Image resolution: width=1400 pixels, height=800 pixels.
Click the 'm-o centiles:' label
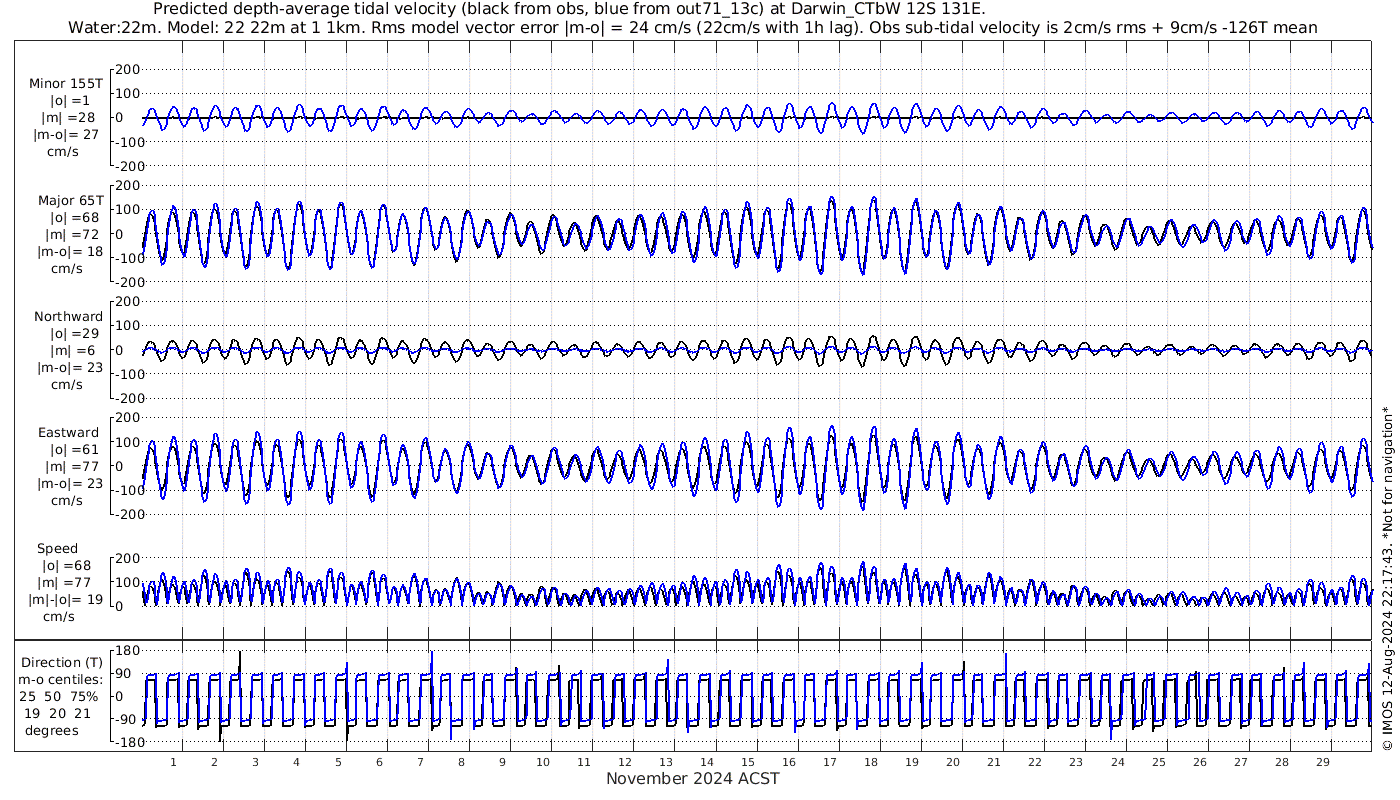coord(62,679)
